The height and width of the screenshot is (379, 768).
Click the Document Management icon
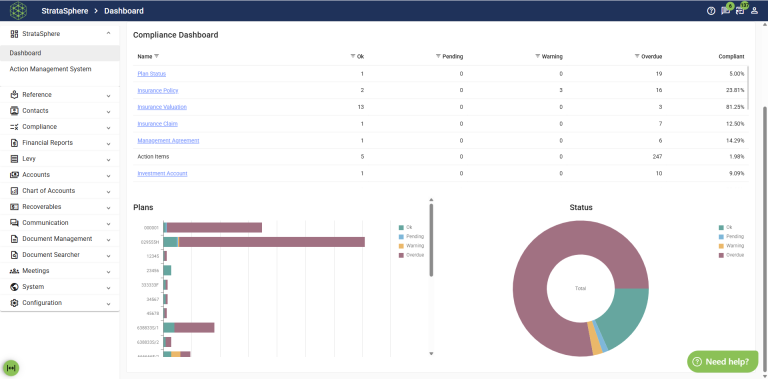tap(14, 239)
